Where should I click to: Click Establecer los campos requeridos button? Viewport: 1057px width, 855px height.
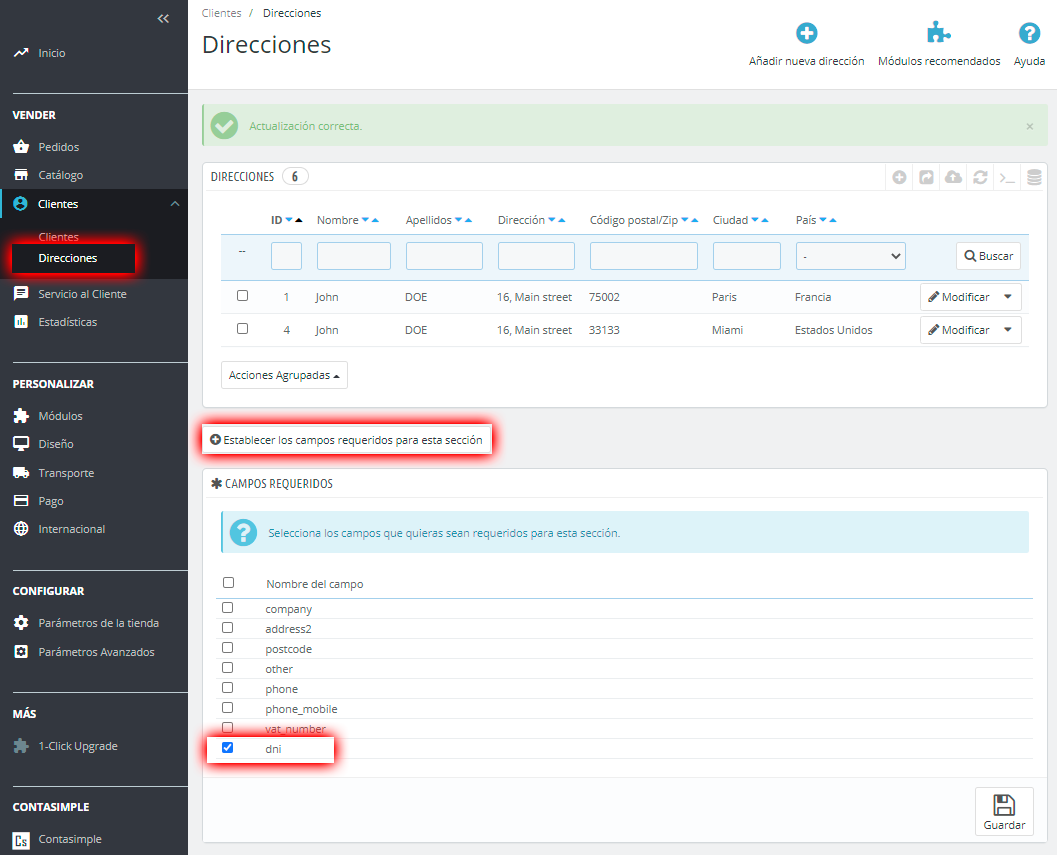point(346,440)
